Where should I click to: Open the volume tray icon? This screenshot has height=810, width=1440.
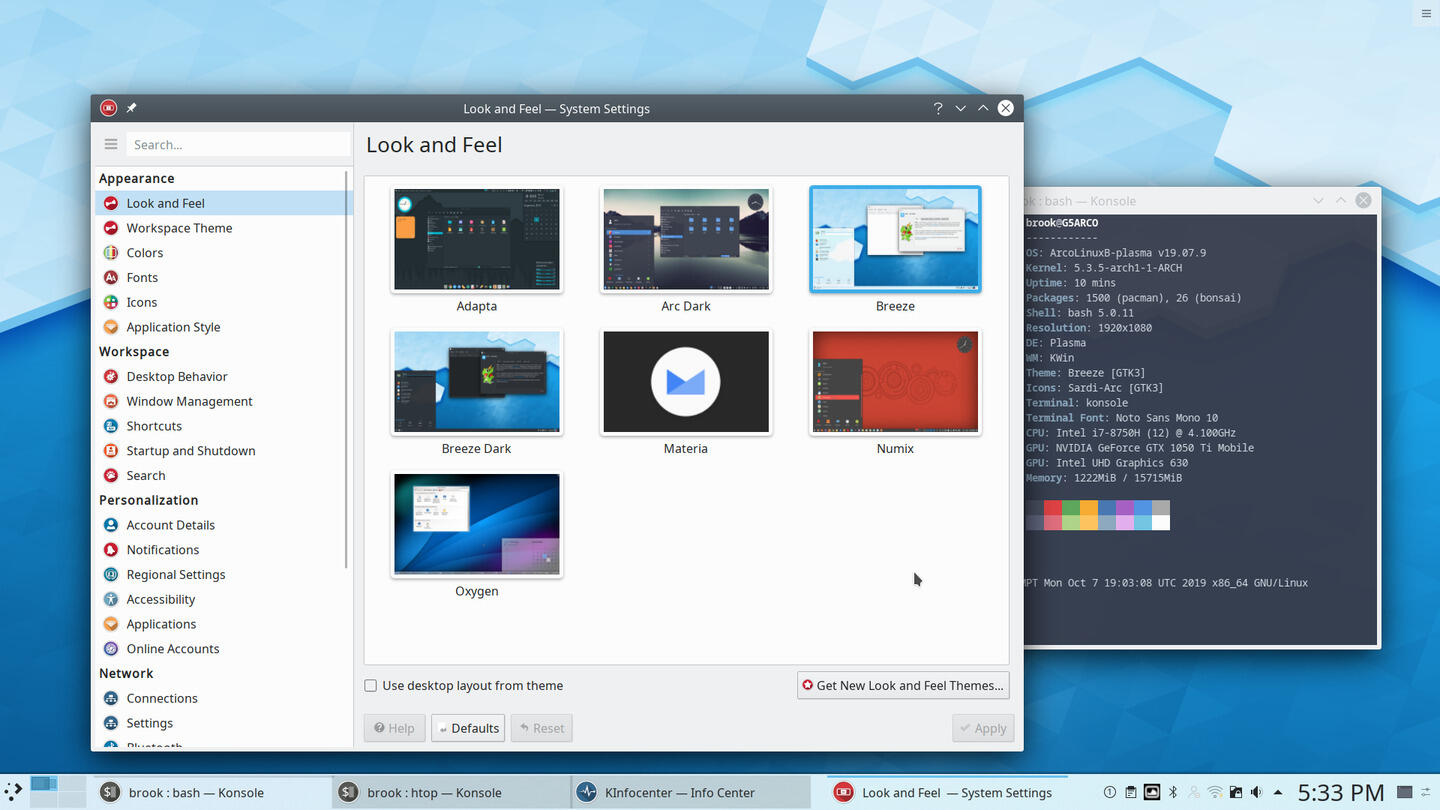(x=1256, y=792)
